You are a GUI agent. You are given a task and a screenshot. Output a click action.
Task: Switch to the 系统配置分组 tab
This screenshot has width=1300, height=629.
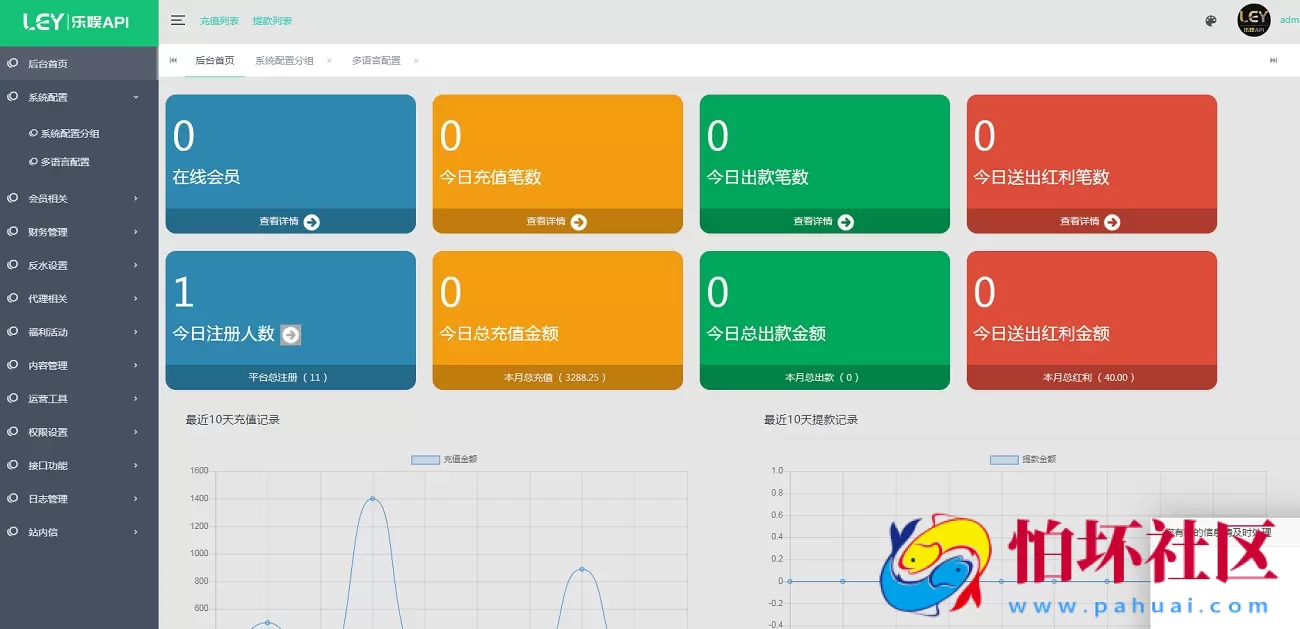(x=283, y=60)
